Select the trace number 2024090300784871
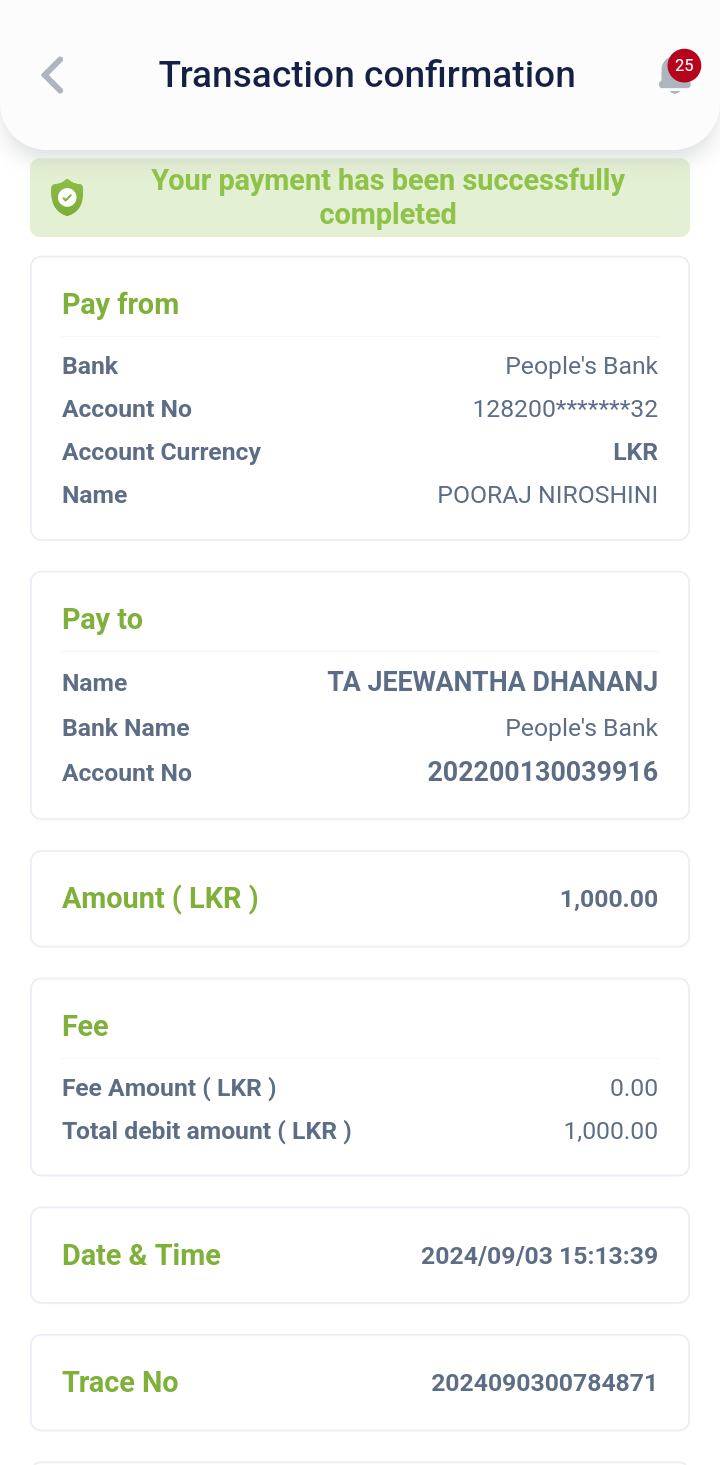This screenshot has height=1465, width=720. click(544, 1383)
